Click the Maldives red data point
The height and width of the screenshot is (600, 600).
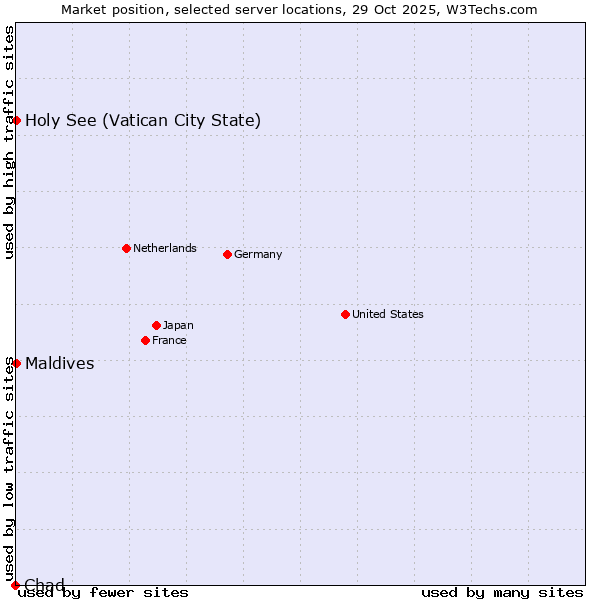tap(16, 363)
